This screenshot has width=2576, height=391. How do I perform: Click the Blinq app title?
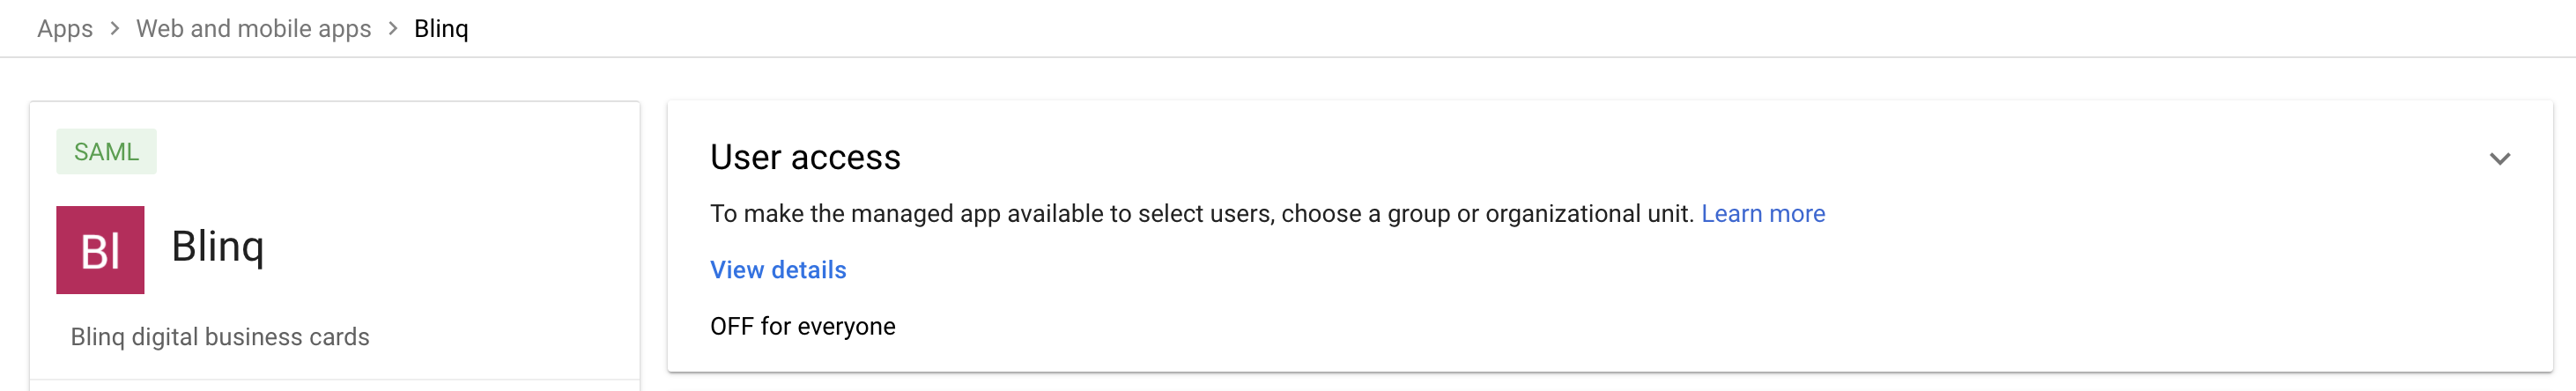click(218, 247)
